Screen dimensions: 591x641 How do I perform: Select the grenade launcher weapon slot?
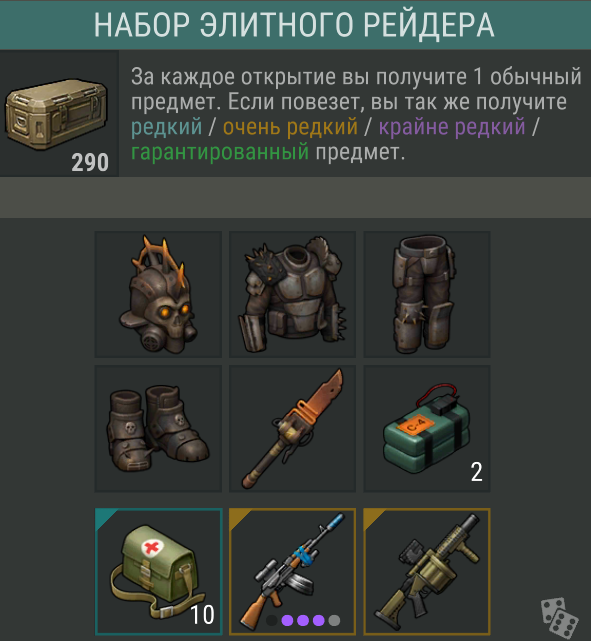[427, 572]
